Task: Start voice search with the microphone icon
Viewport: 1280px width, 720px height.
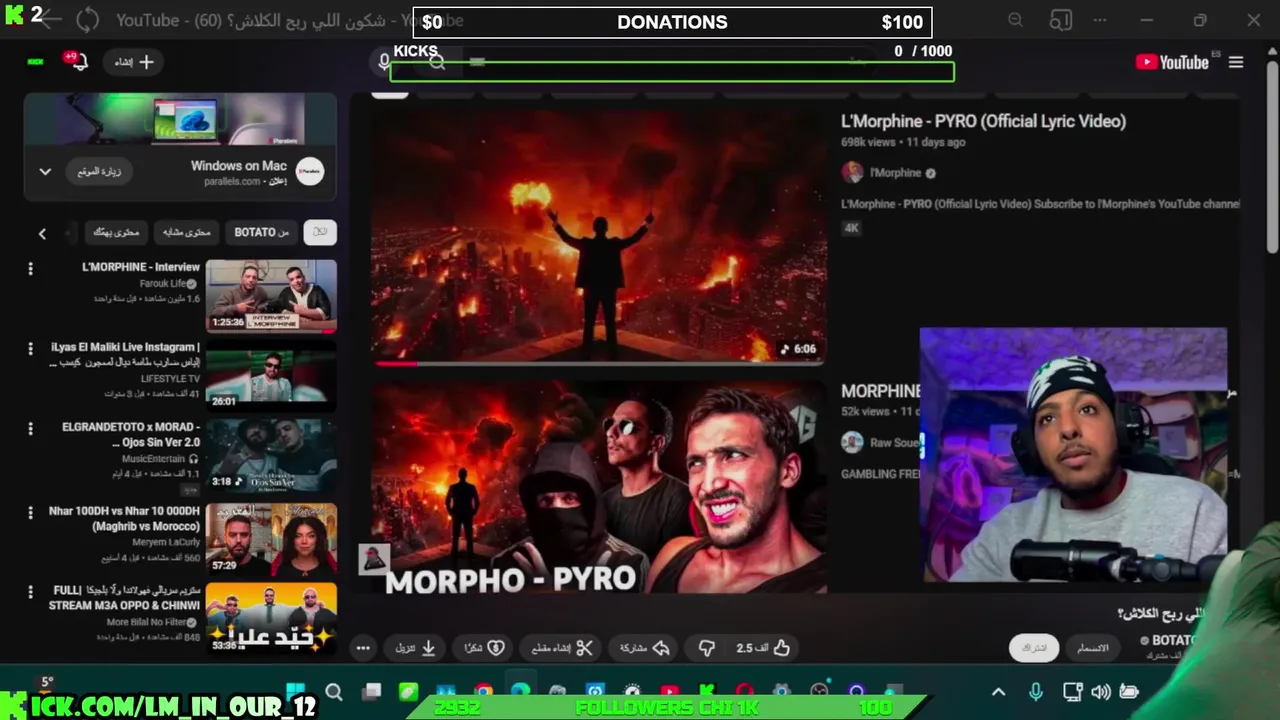Action: (x=384, y=62)
